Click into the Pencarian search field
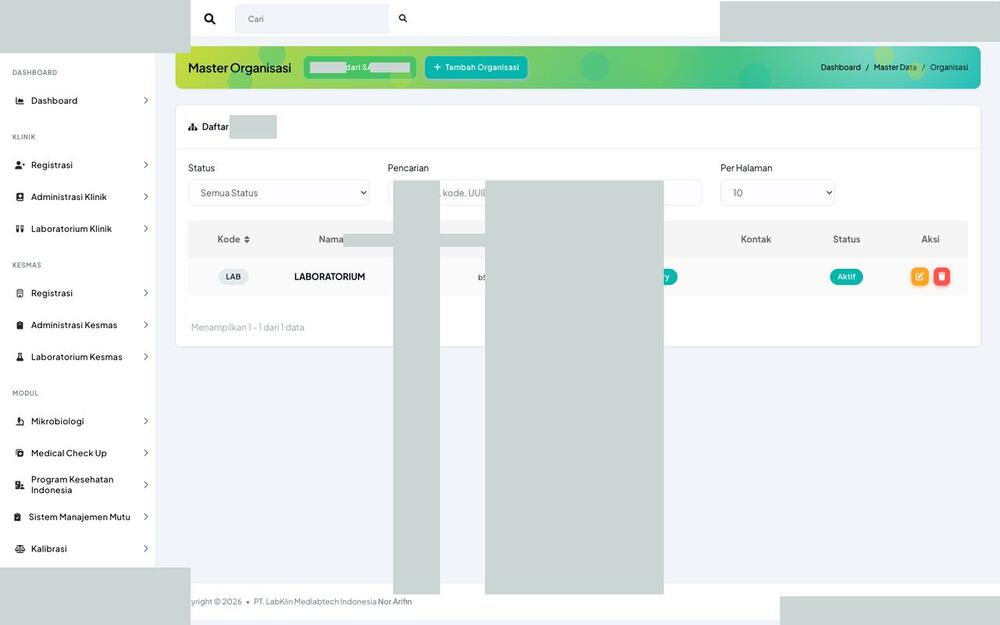This screenshot has width=1000, height=625. (545, 193)
